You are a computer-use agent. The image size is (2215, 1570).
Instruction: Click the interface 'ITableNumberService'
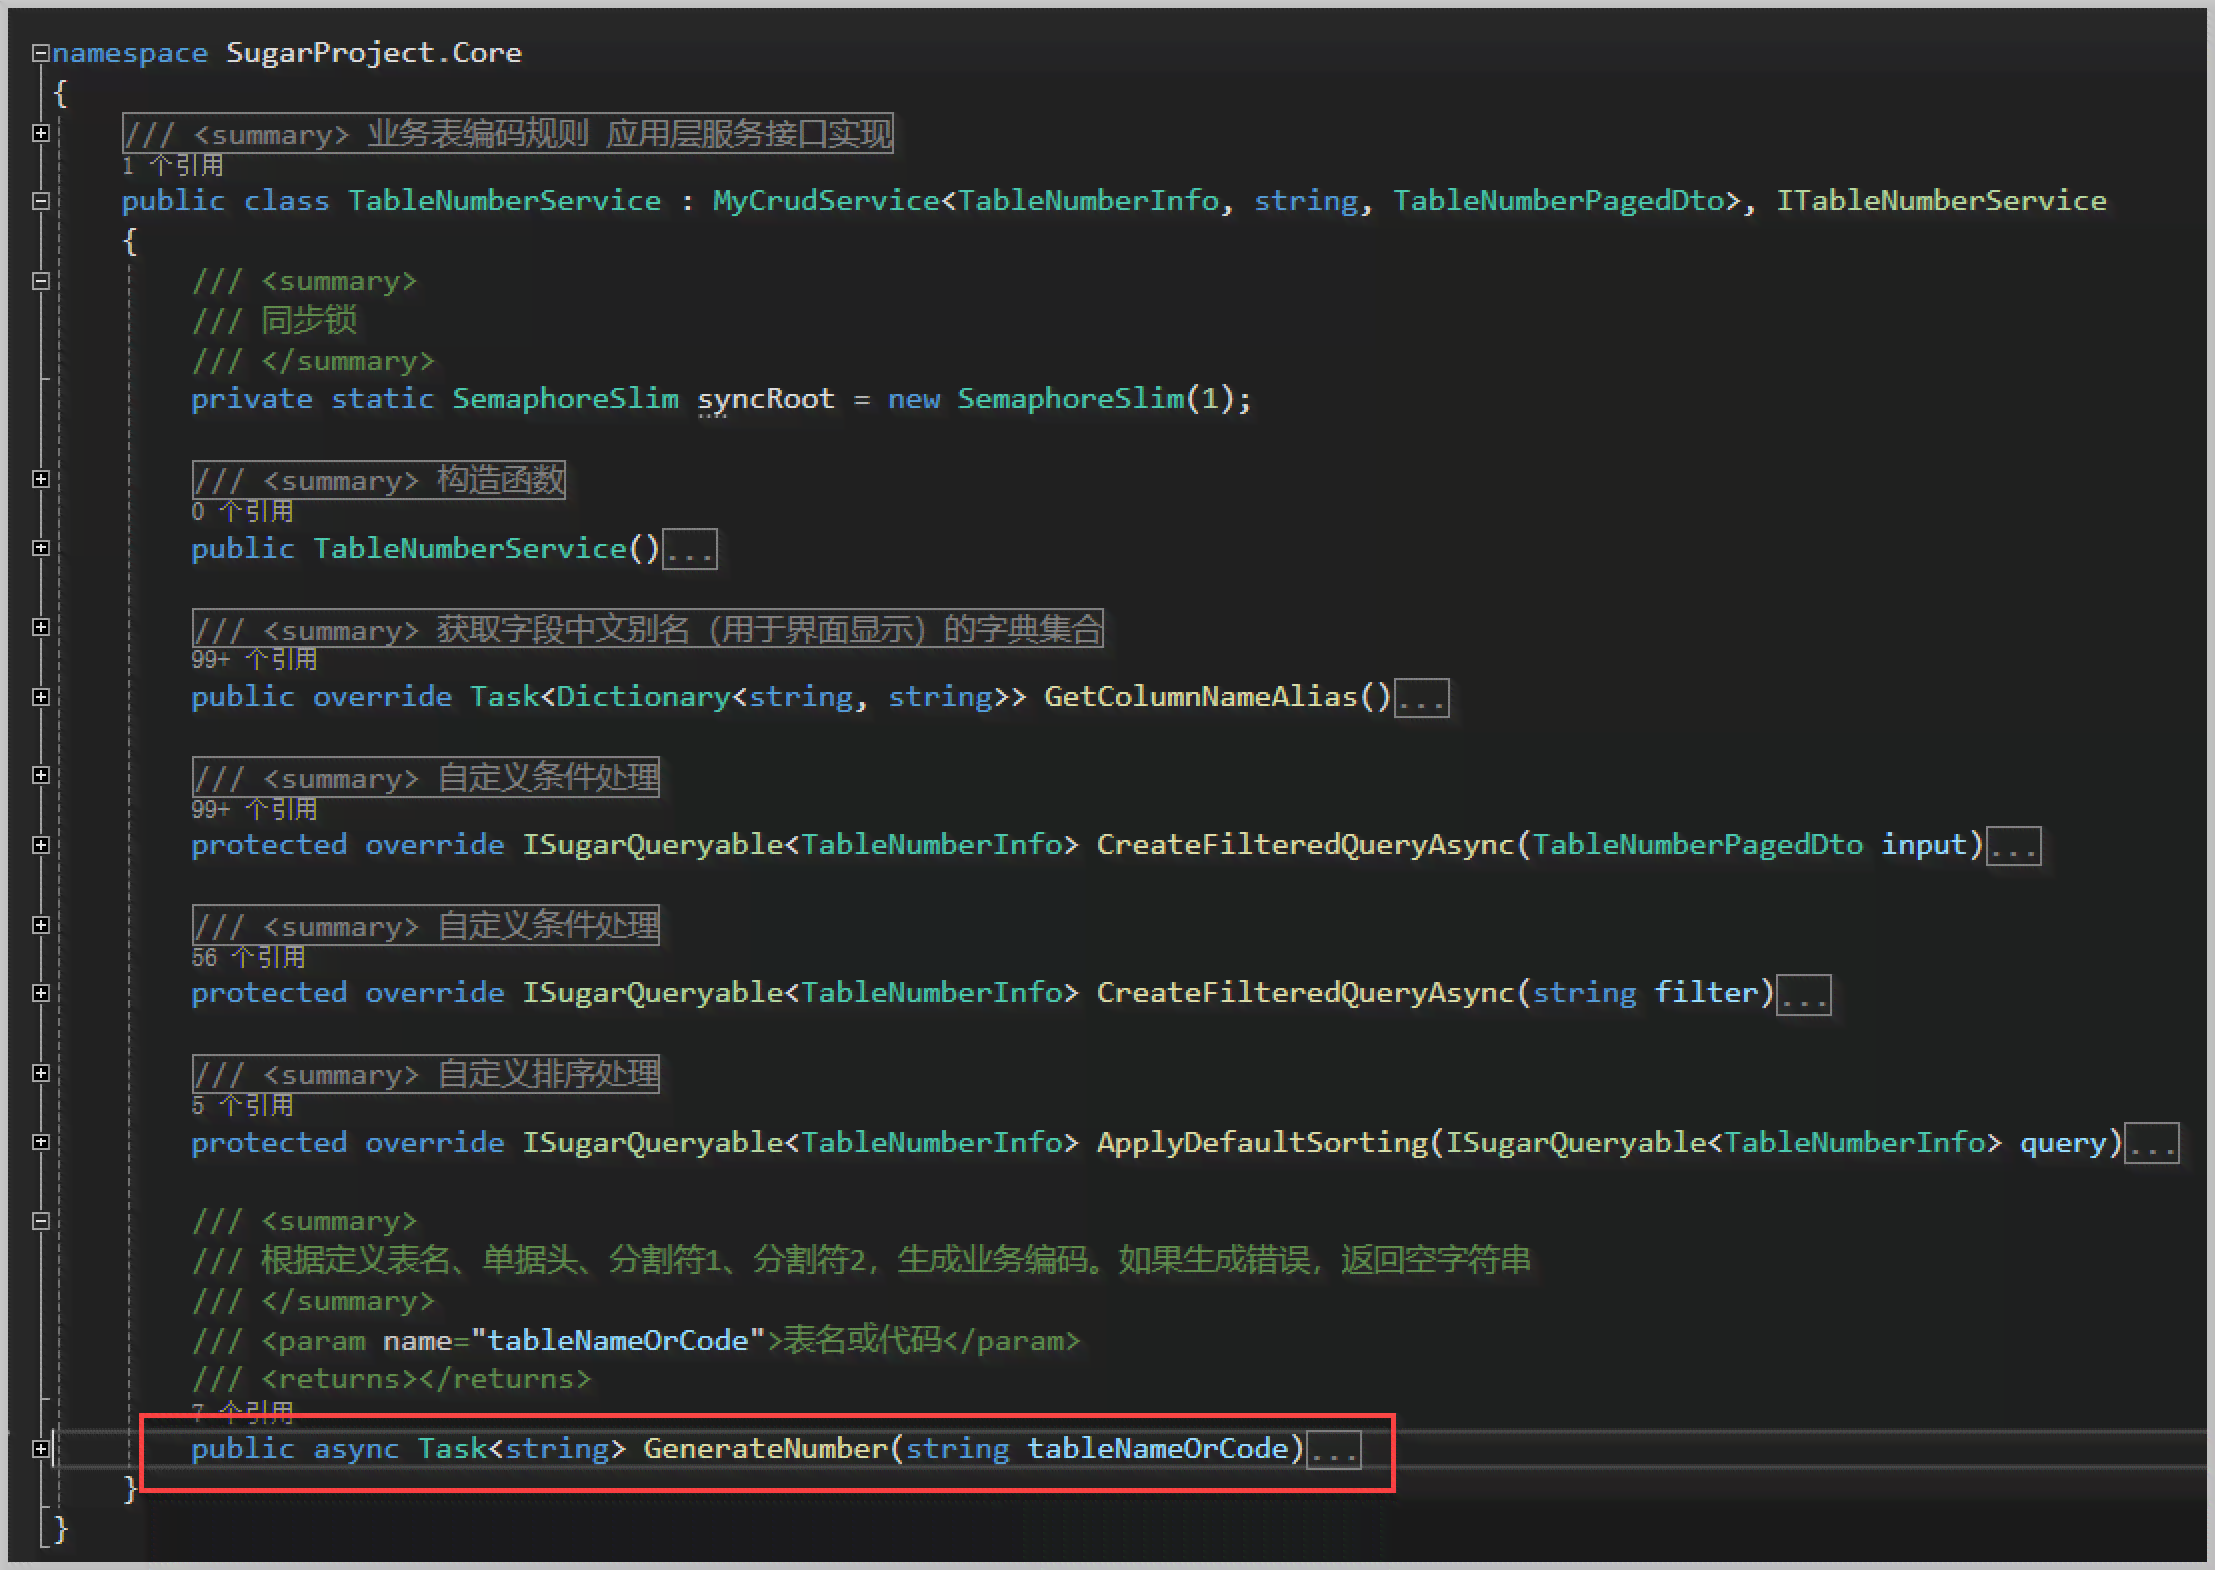click(1941, 201)
